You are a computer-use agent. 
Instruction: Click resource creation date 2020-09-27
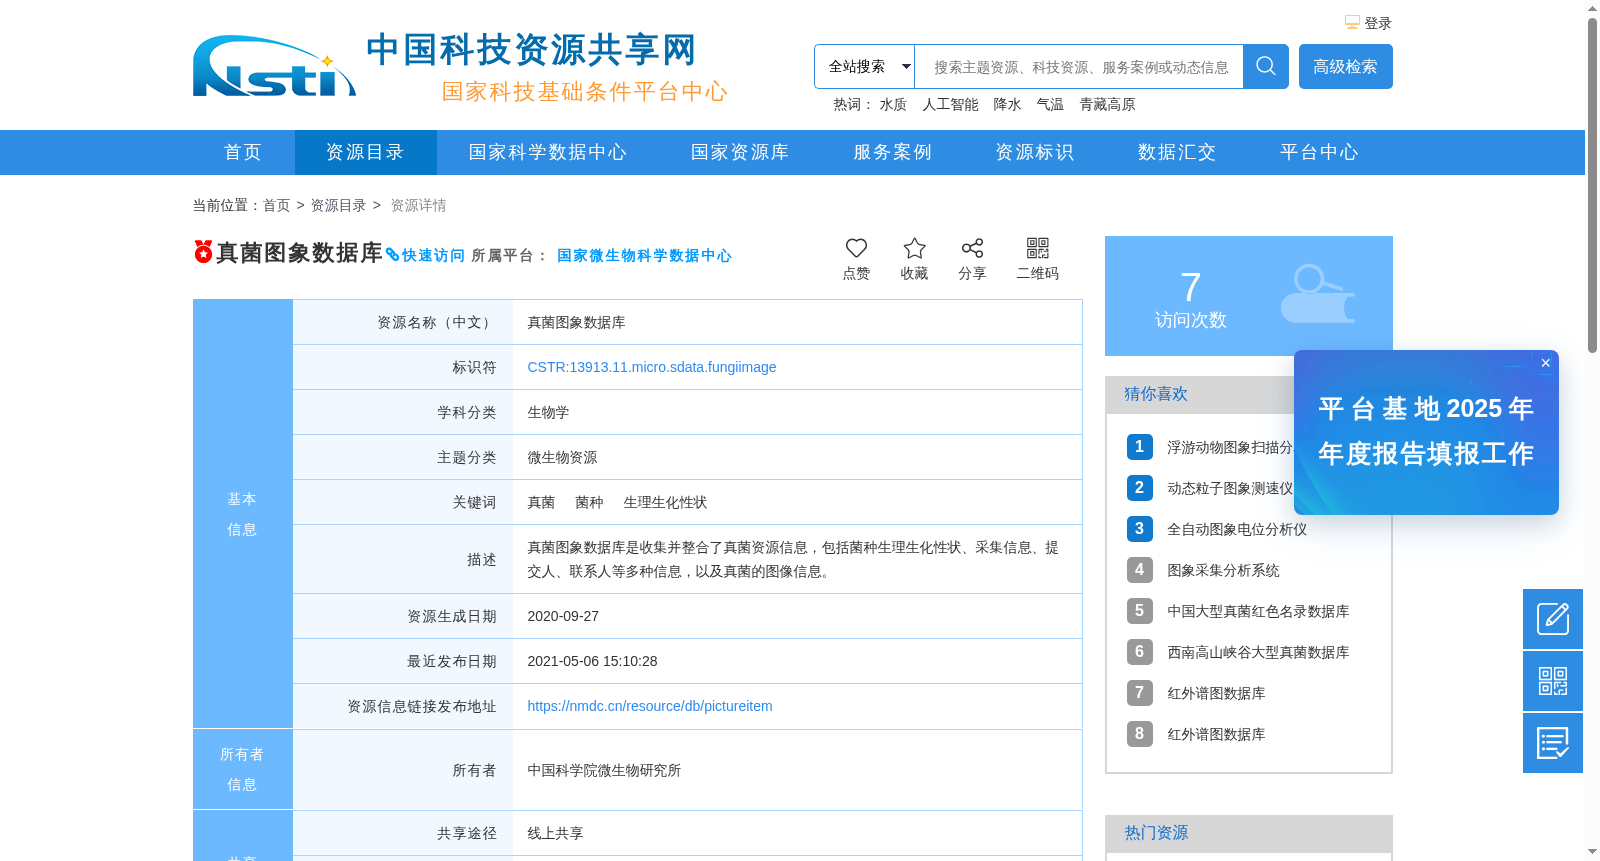[x=563, y=616]
